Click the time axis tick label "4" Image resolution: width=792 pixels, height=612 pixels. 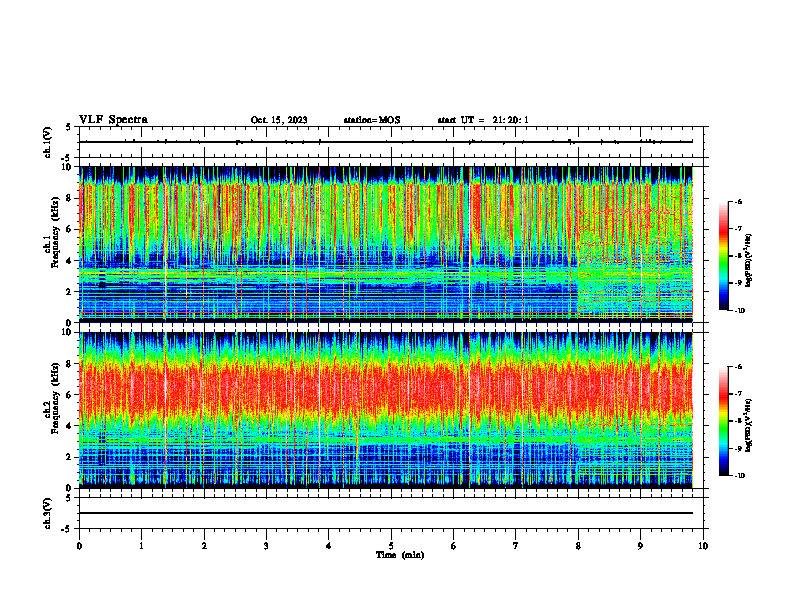pyautogui.click(x=329, y=546)
